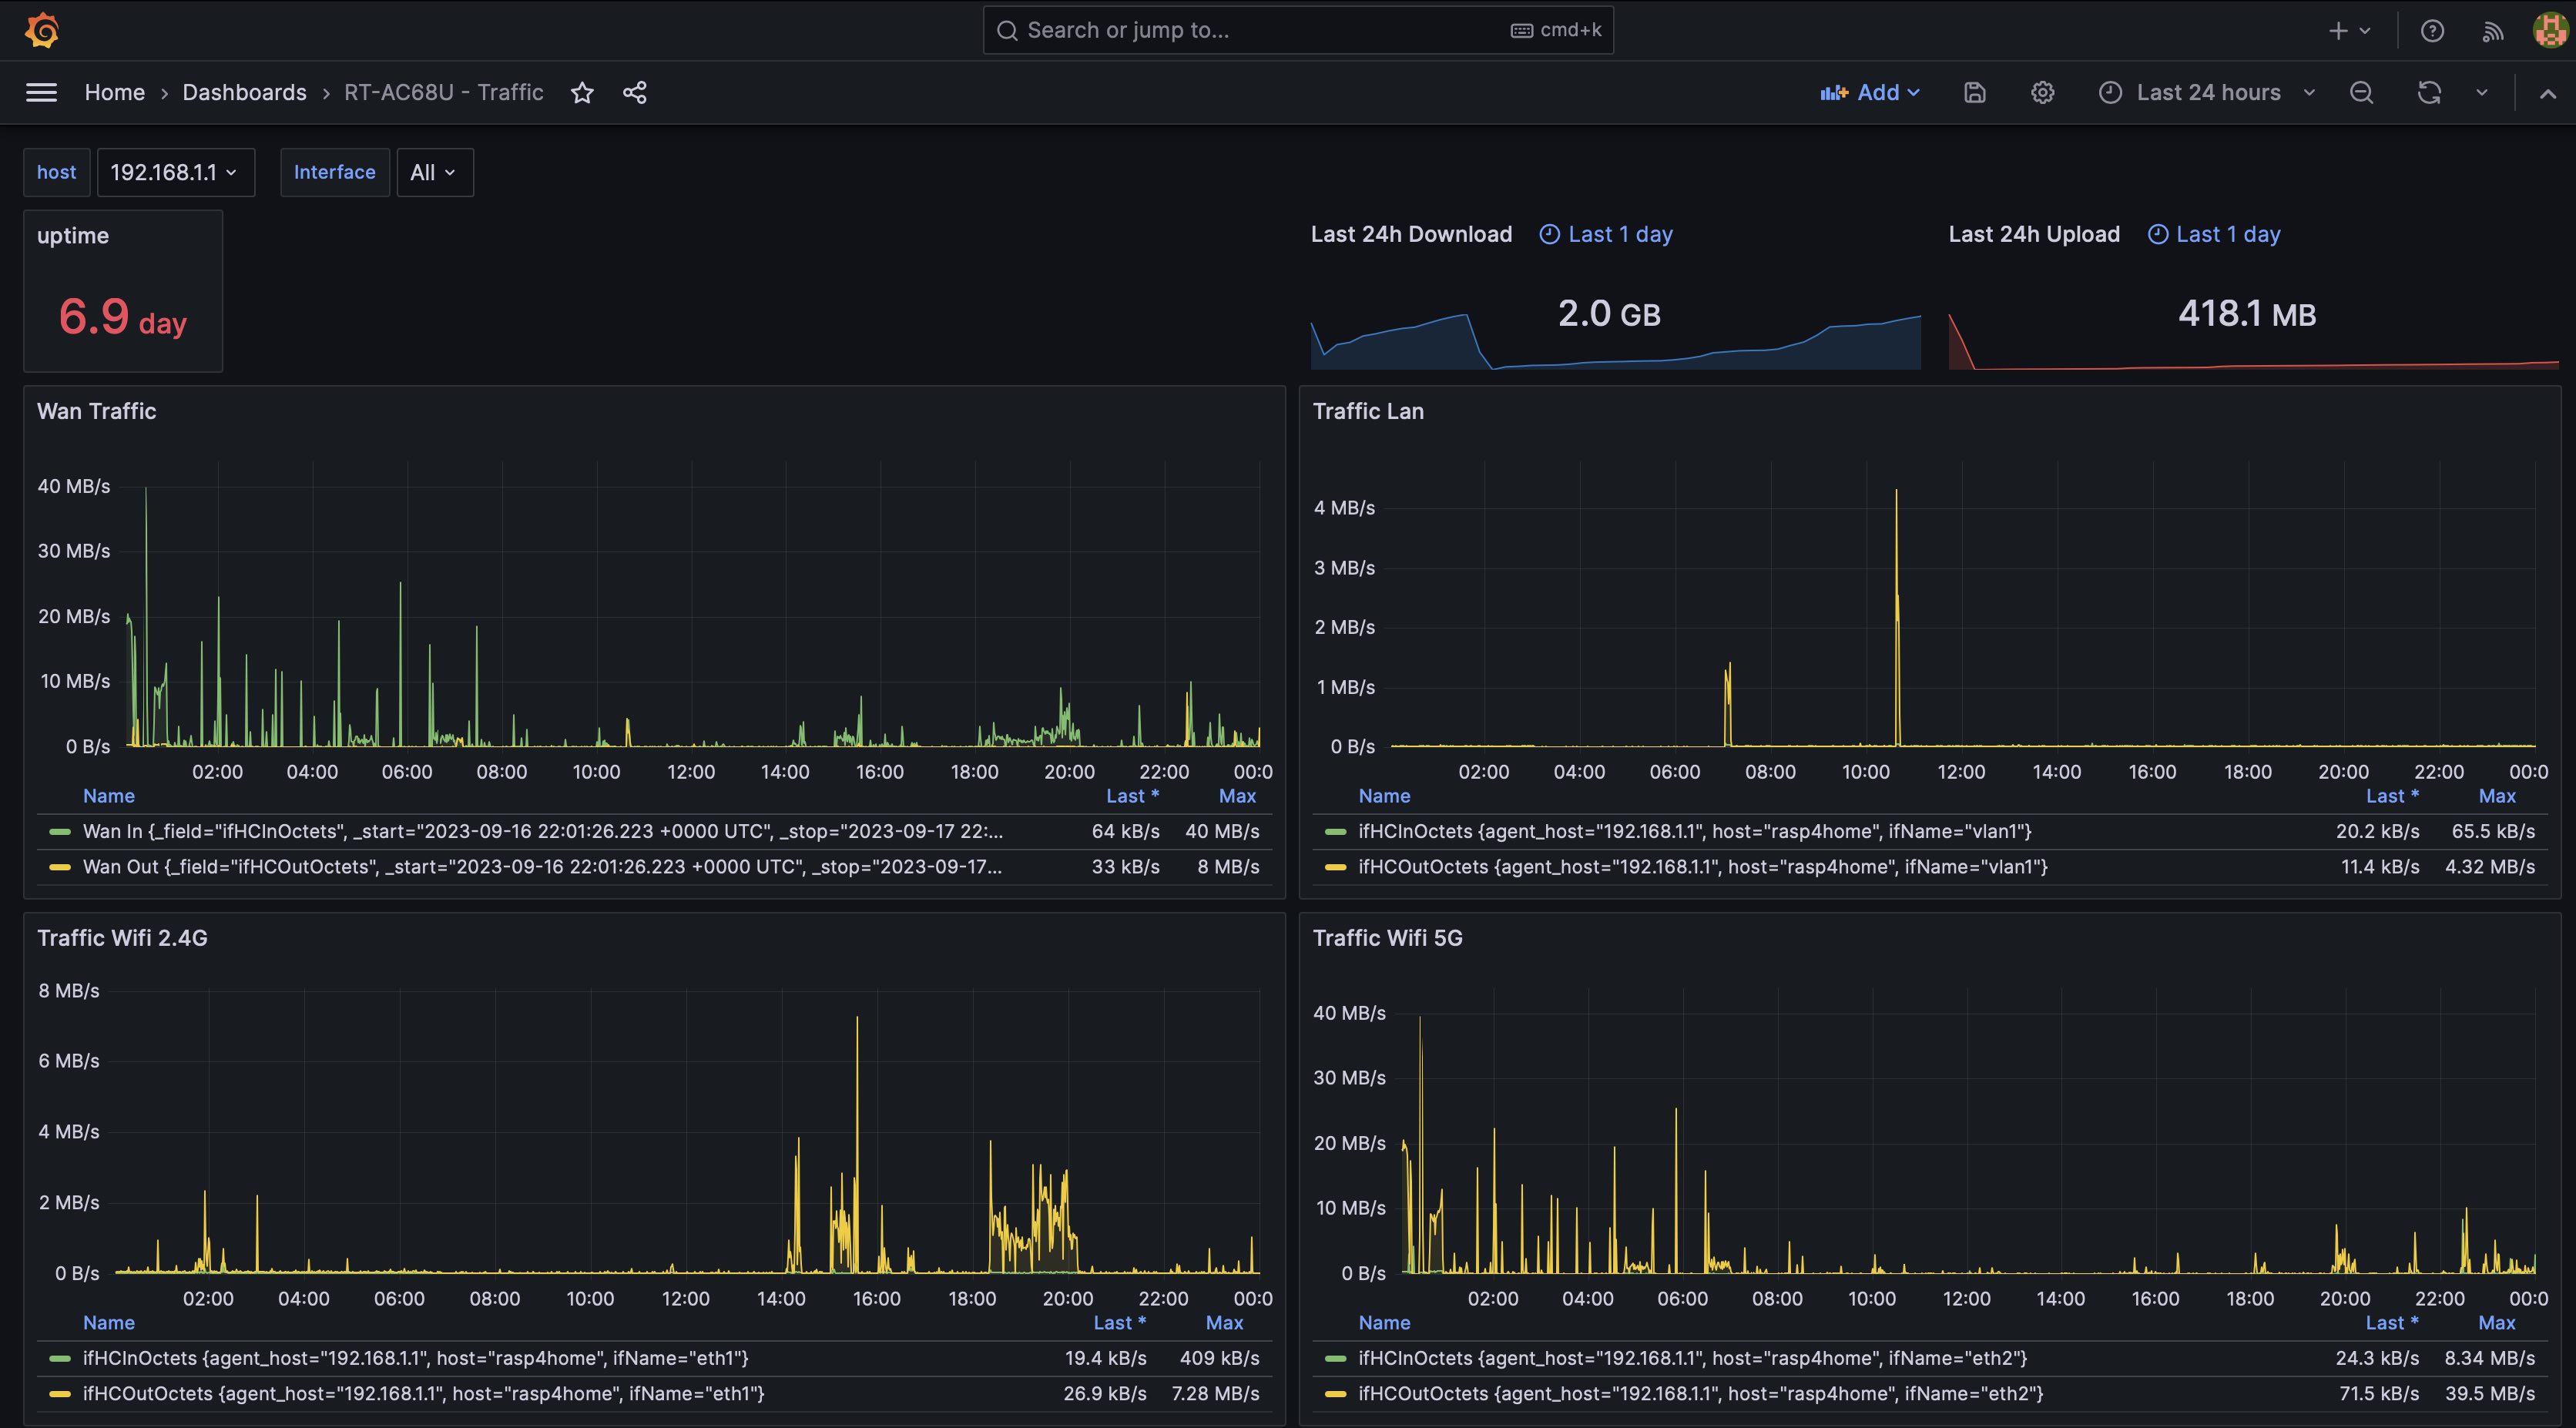
Task: Open the host 192.168.1.1 dropdown
Action: click(175, 173)
